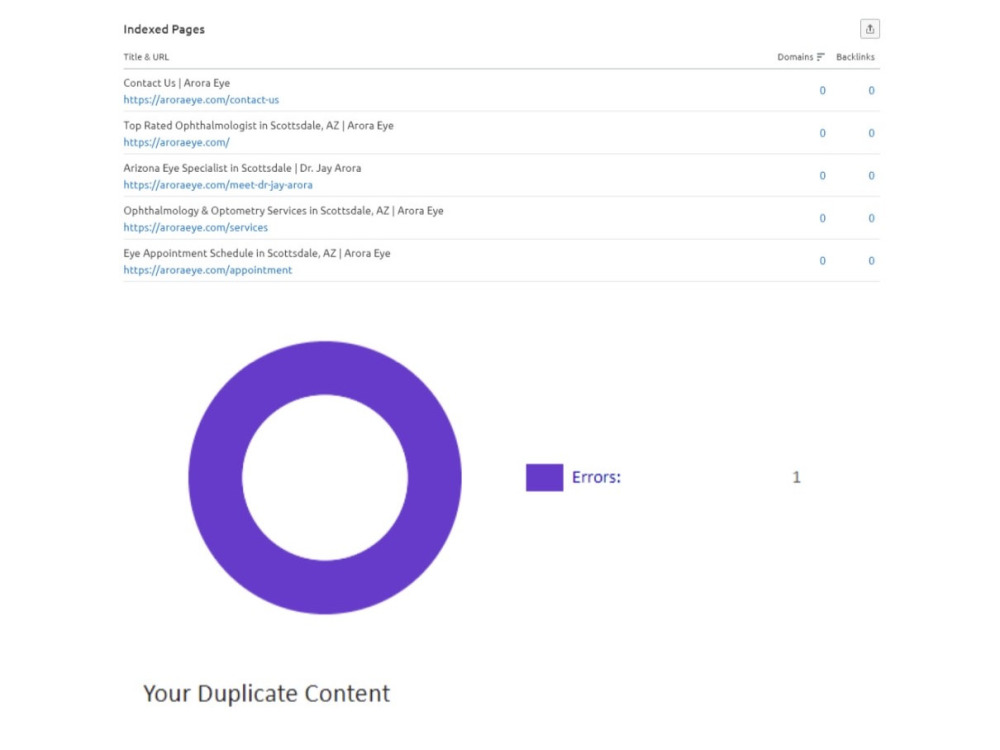This screenshot has height=750, width=1000.
Task: Click the Ophthalmology & Optometry Services title
Action: 283,210
